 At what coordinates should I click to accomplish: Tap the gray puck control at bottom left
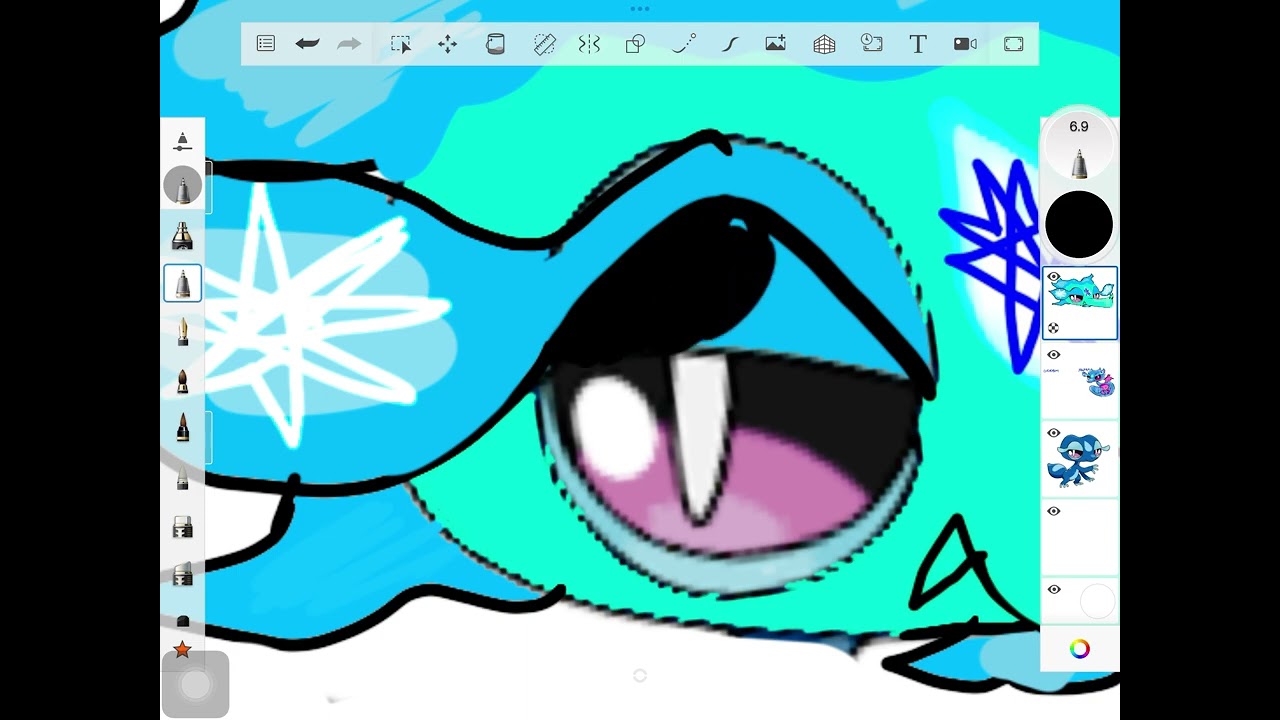tap(195, 685)
